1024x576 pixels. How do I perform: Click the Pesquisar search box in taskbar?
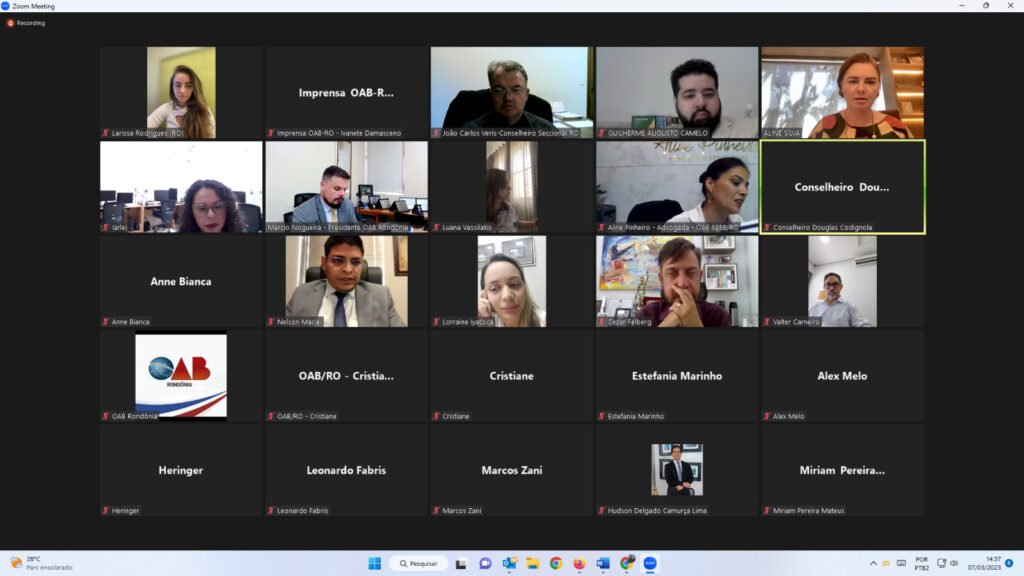(x=418, y=563)
